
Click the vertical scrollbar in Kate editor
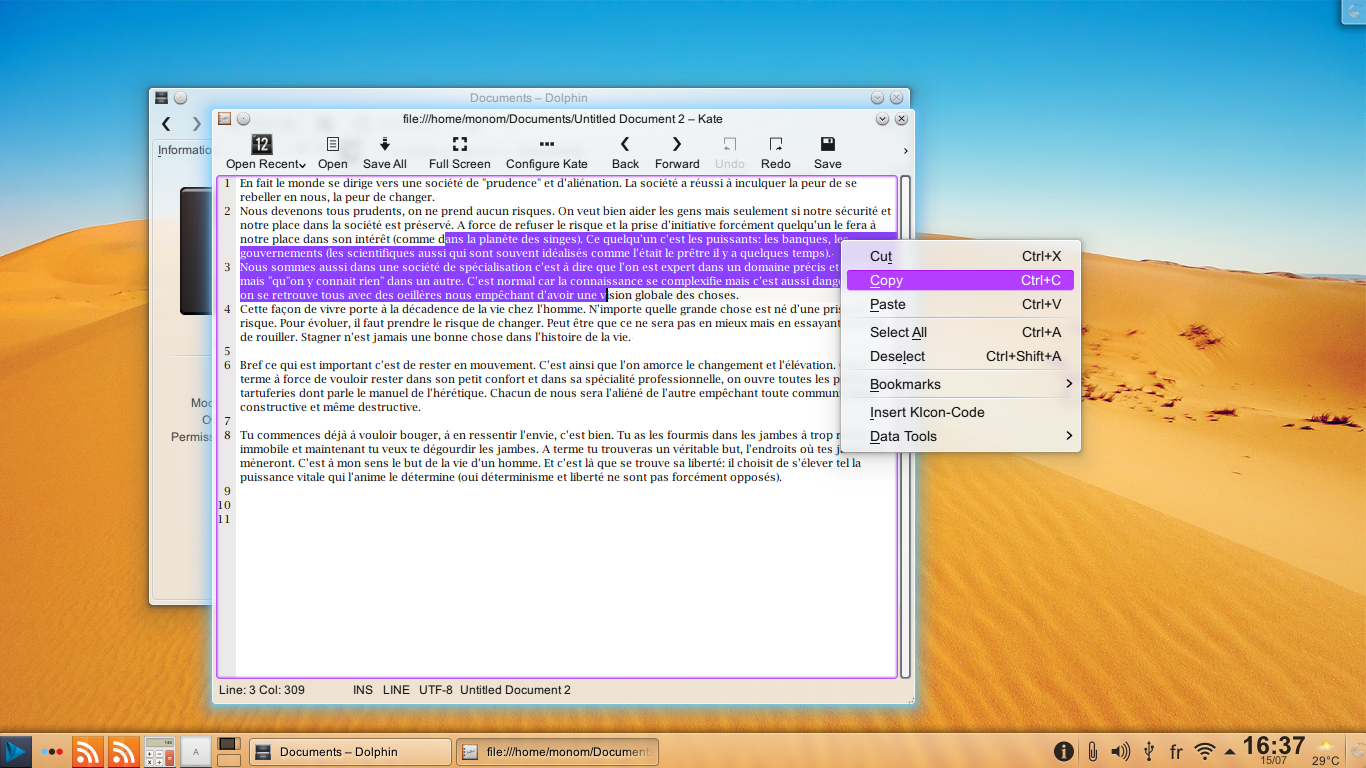click(905, 427)
